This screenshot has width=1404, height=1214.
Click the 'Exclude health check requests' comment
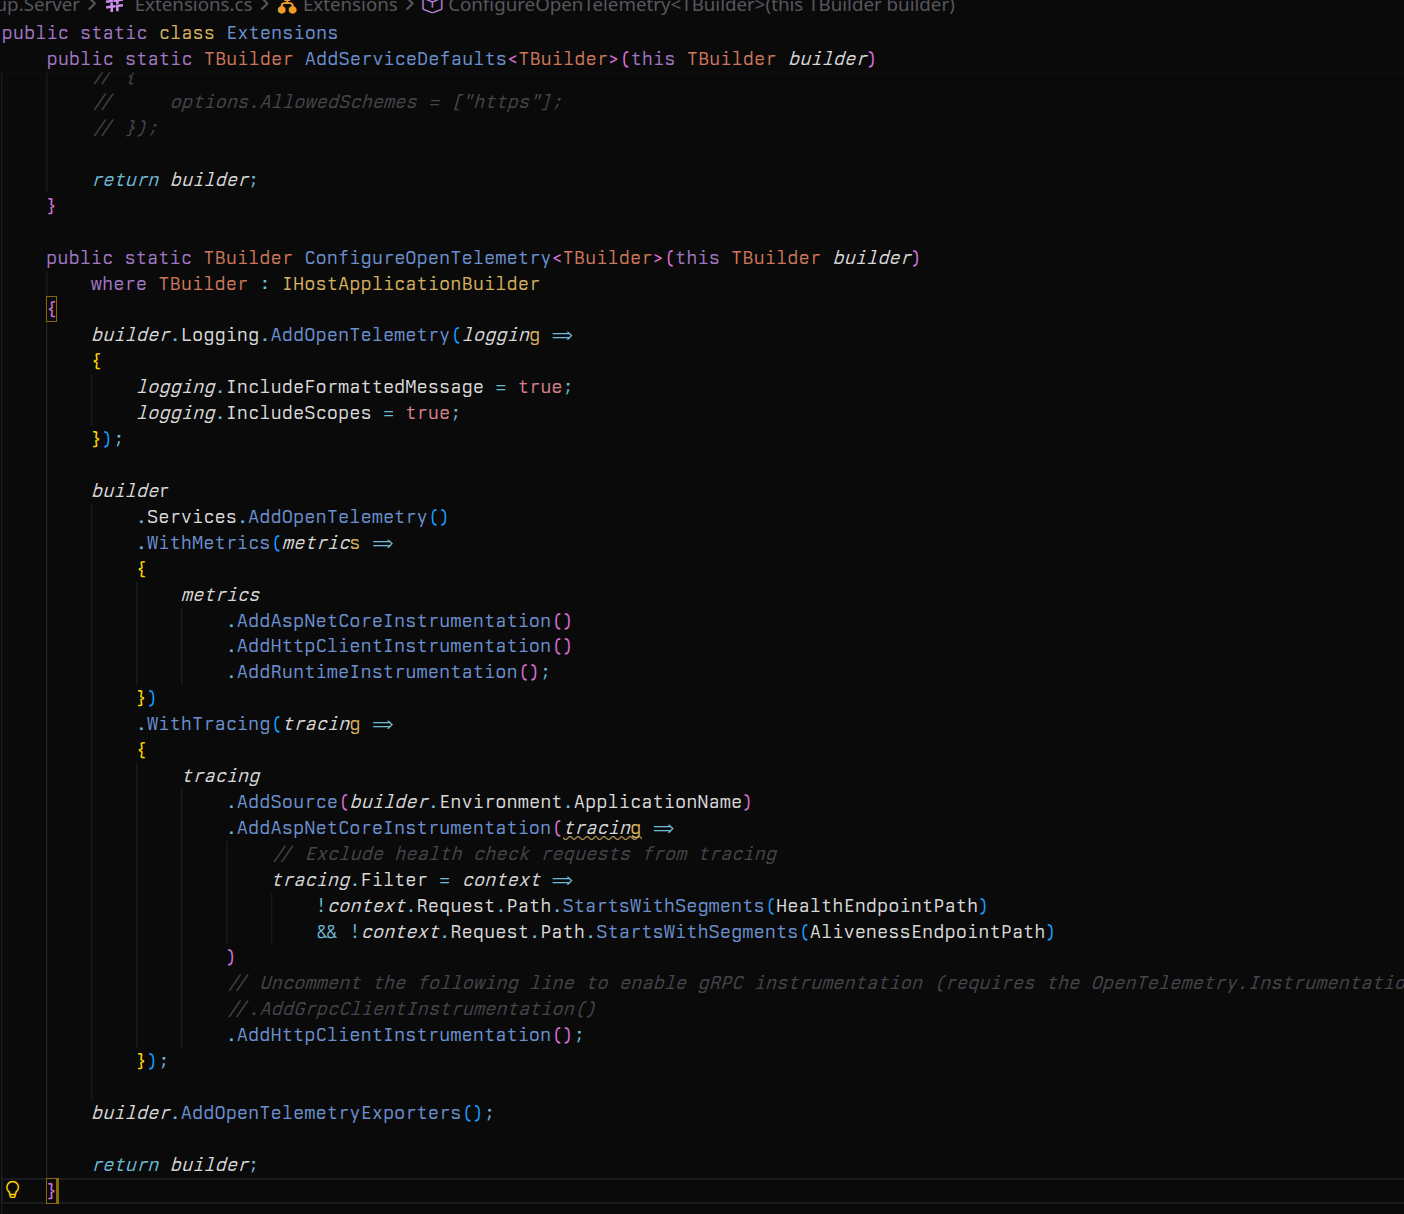coord(525,854)
